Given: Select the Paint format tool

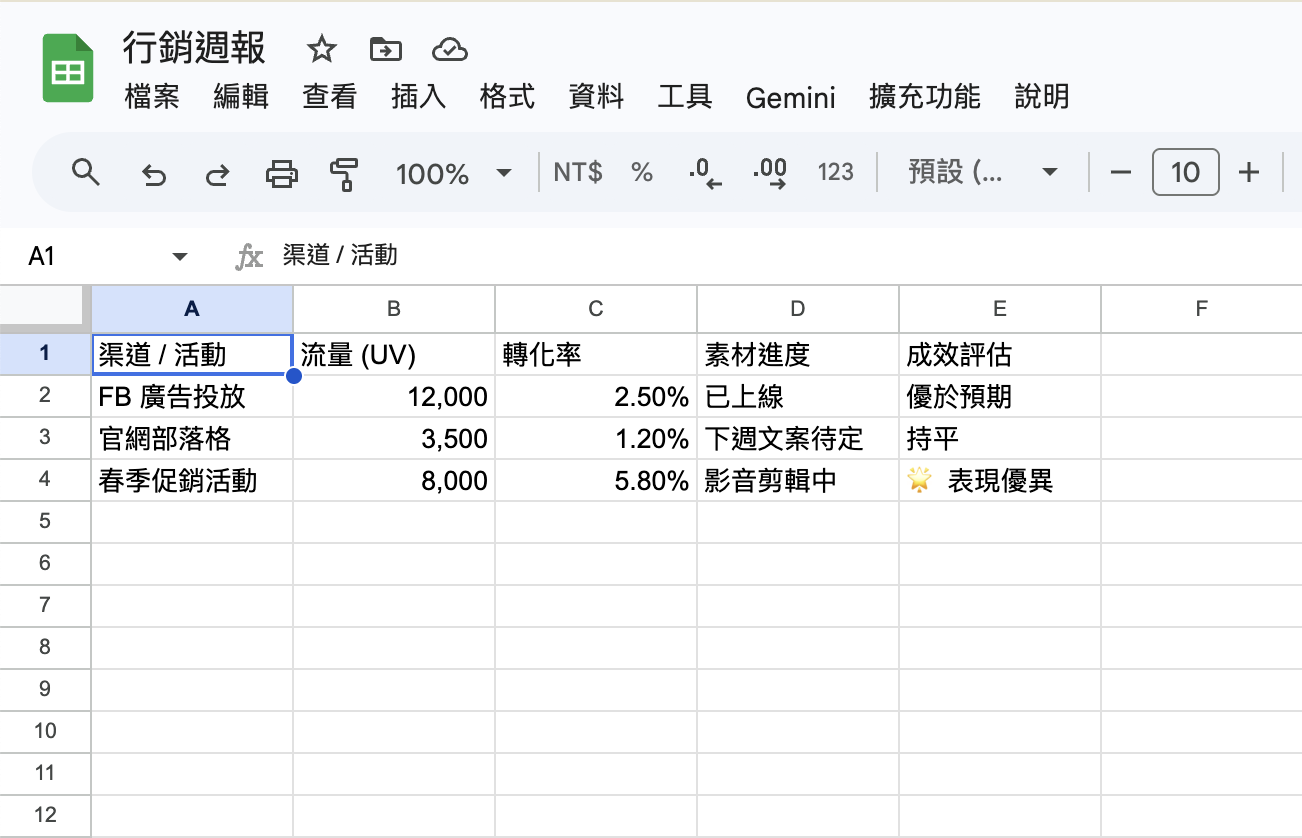Looking at the screenshot, I should (343, 172).
